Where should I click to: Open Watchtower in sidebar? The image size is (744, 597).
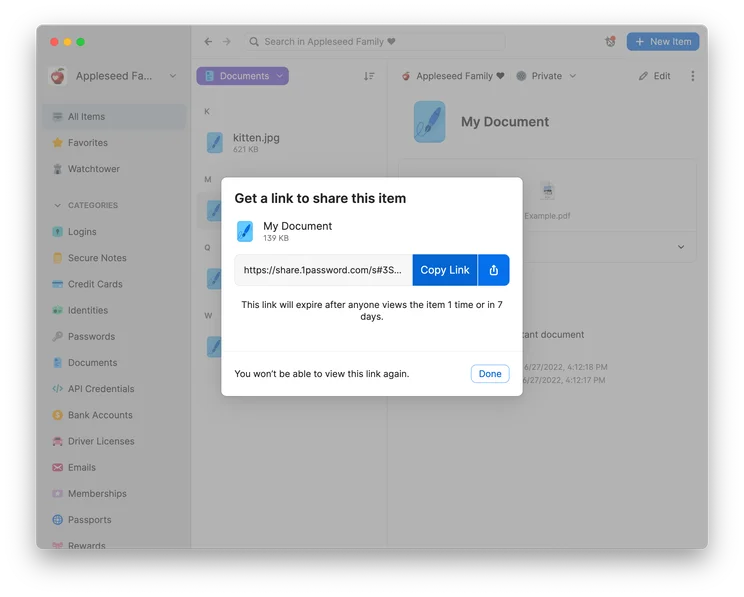(114, 168)
